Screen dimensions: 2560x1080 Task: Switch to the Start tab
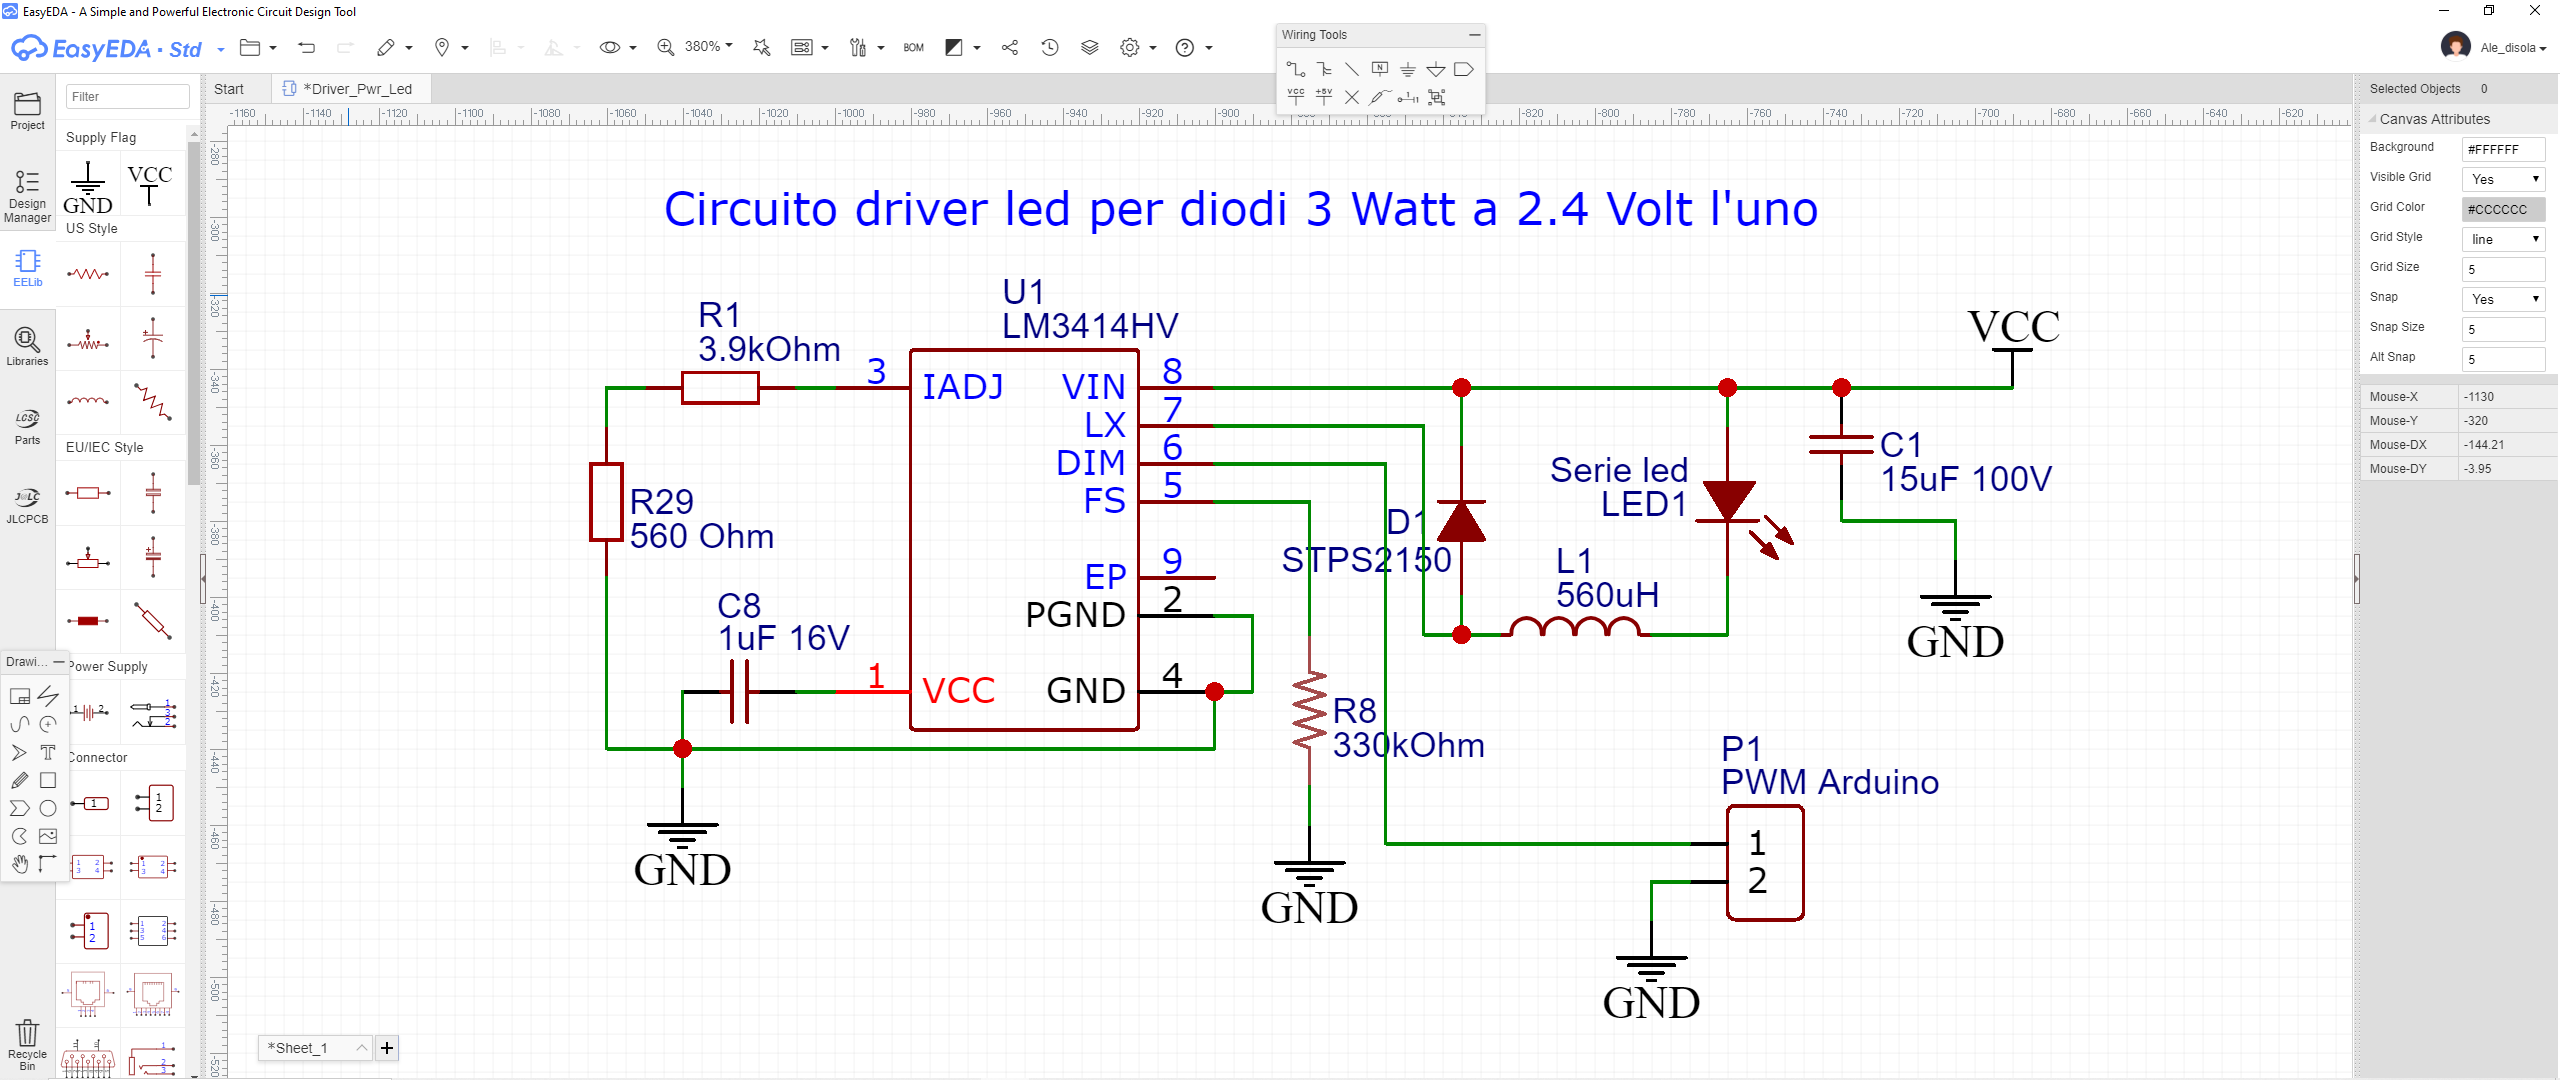[229, 89]
